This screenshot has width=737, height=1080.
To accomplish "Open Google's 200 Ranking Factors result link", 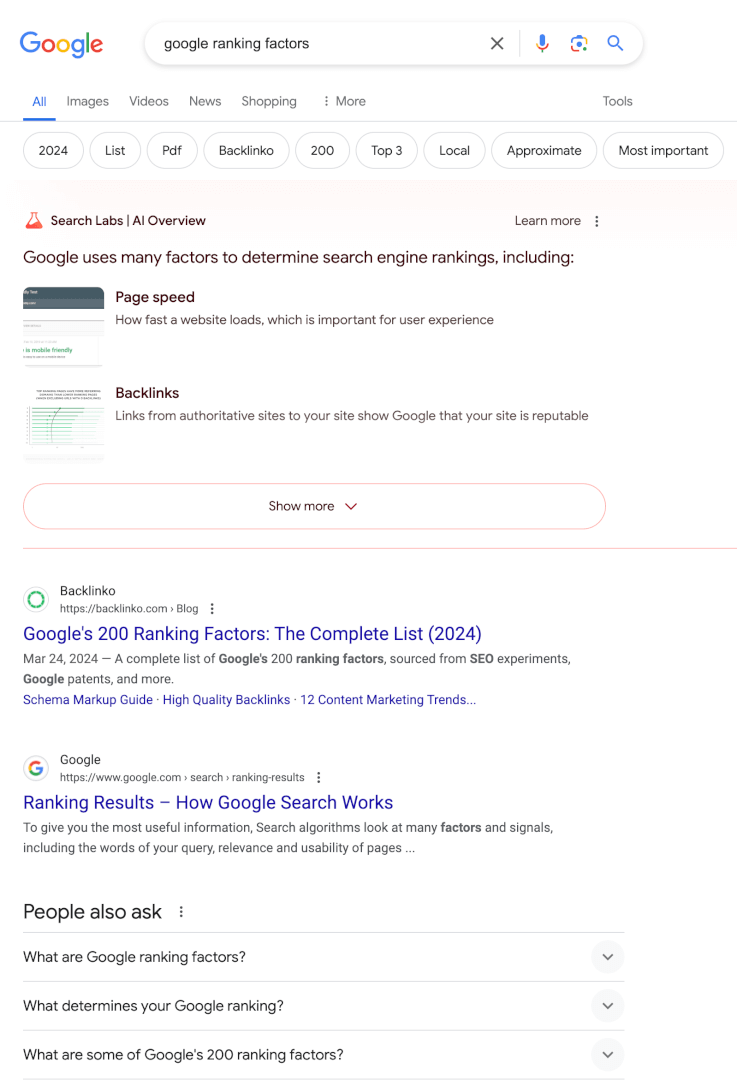I will pos(252,634).
